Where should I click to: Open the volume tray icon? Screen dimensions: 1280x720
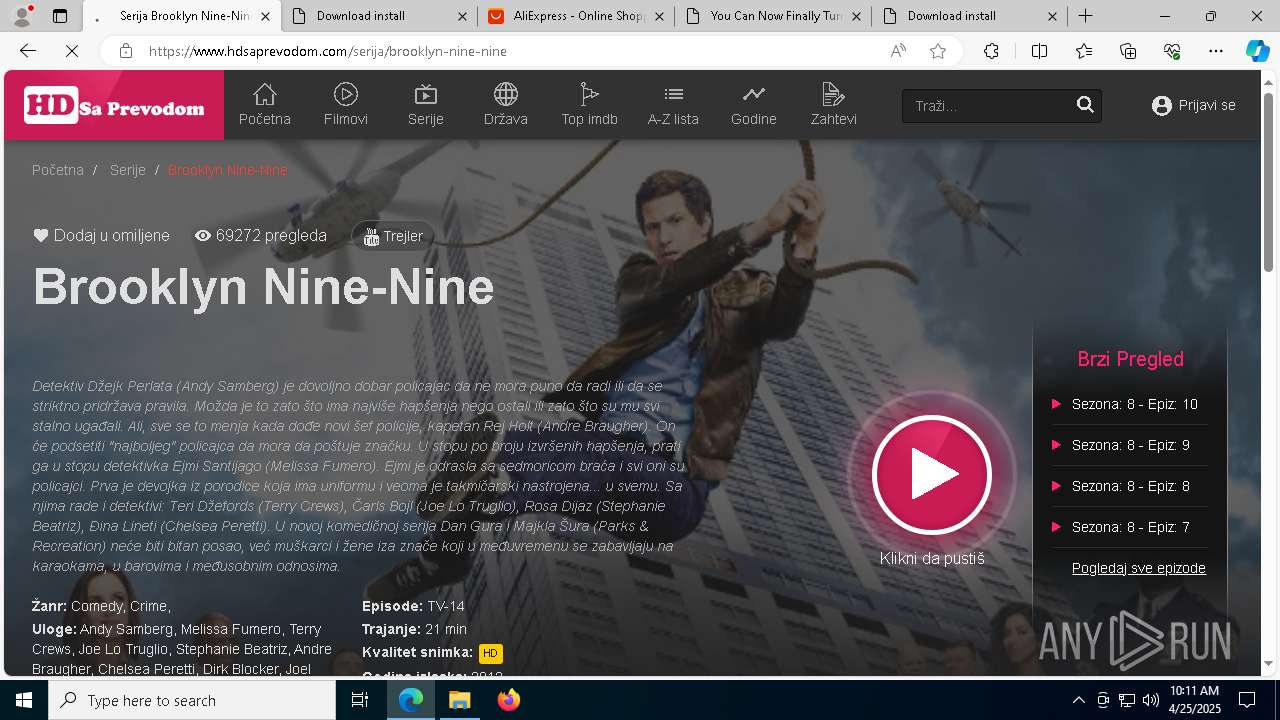[x=1151, y=700]
